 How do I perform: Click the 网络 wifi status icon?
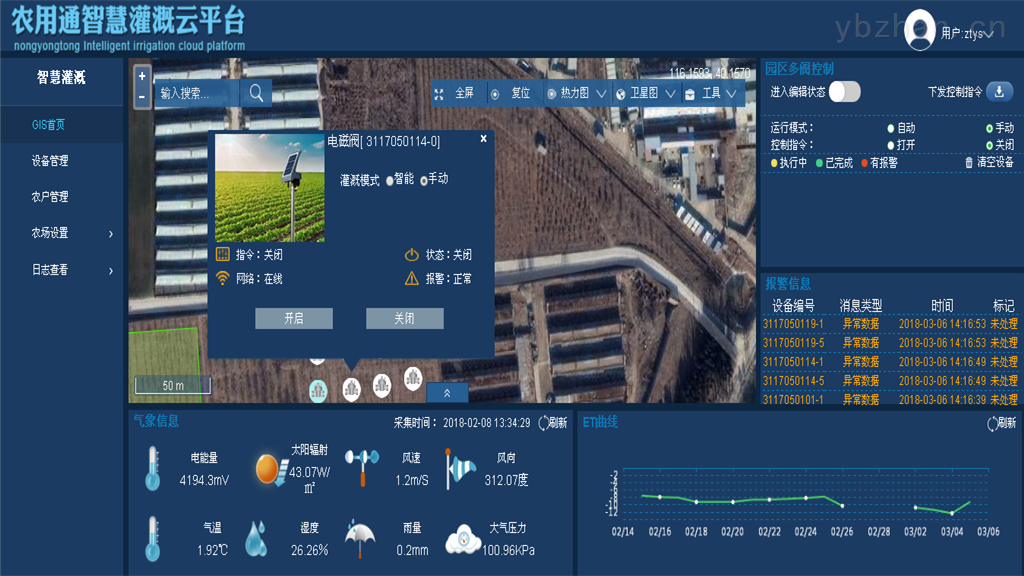(223, 279)
